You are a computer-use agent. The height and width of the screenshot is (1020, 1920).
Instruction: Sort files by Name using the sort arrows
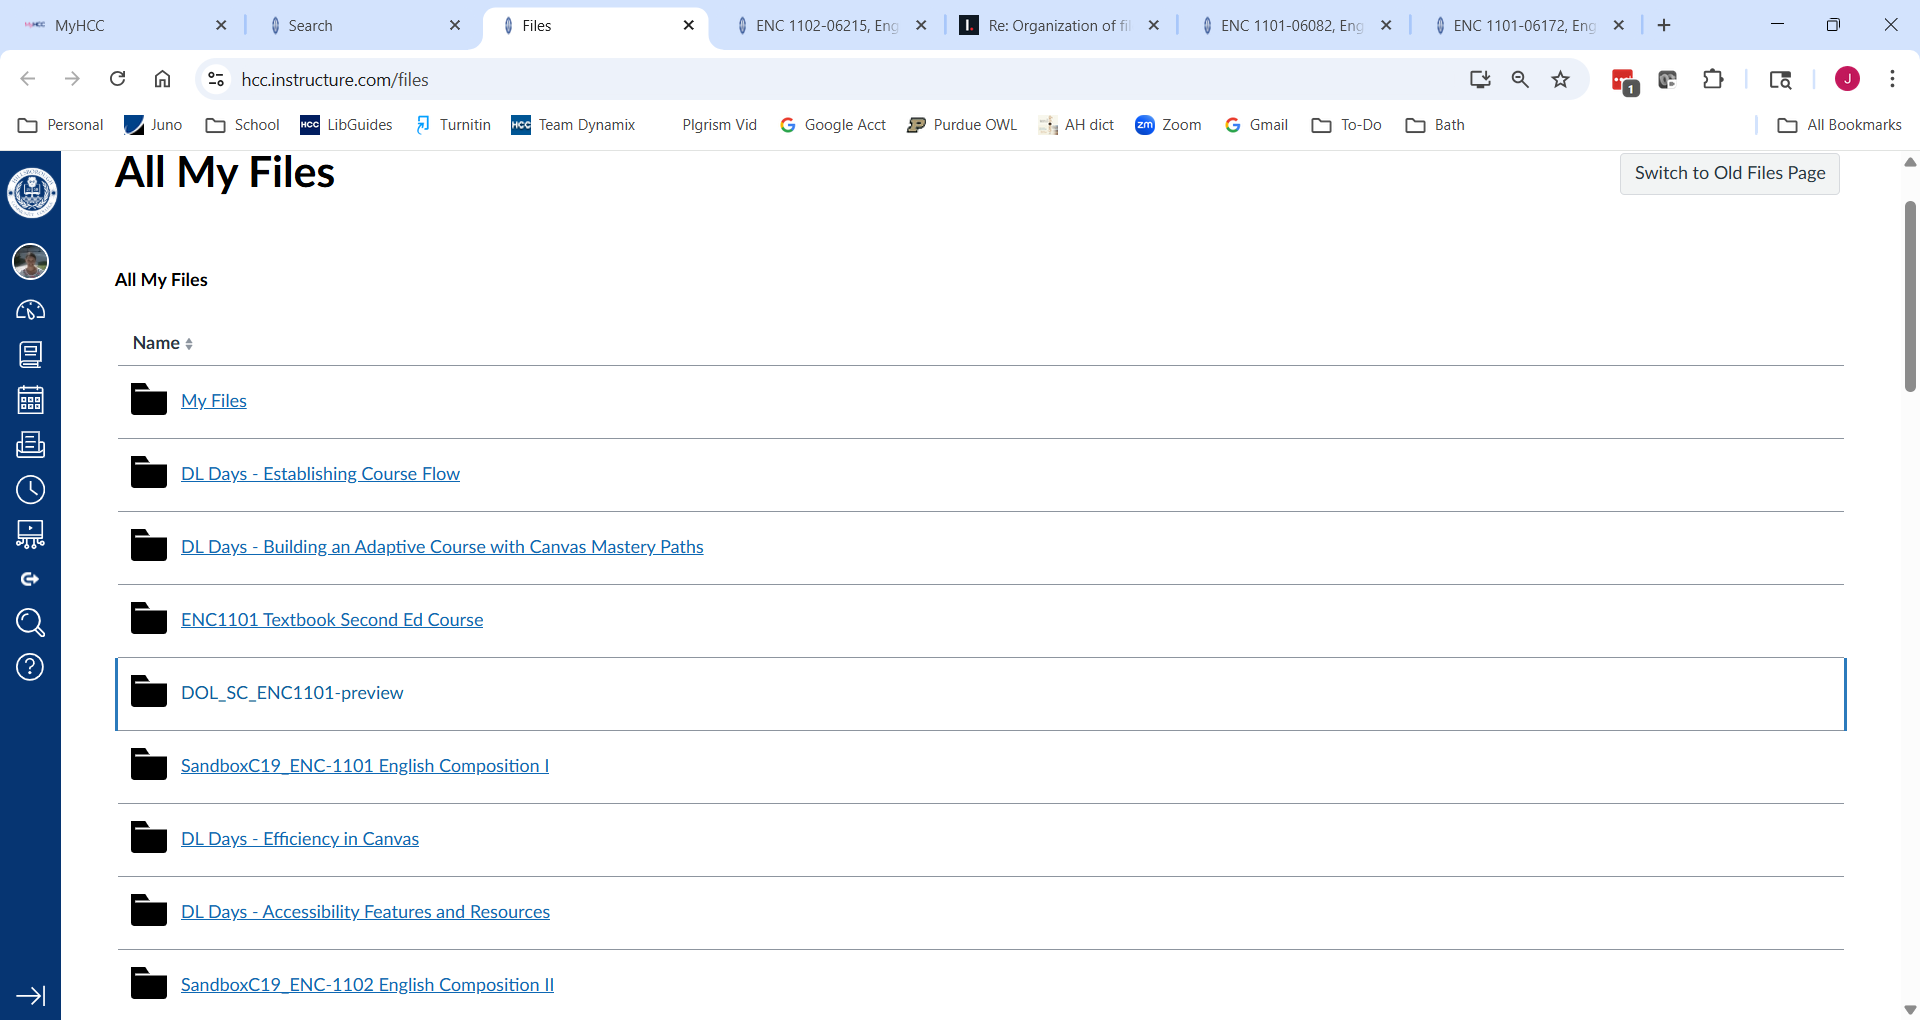click(x=189, y=343)
